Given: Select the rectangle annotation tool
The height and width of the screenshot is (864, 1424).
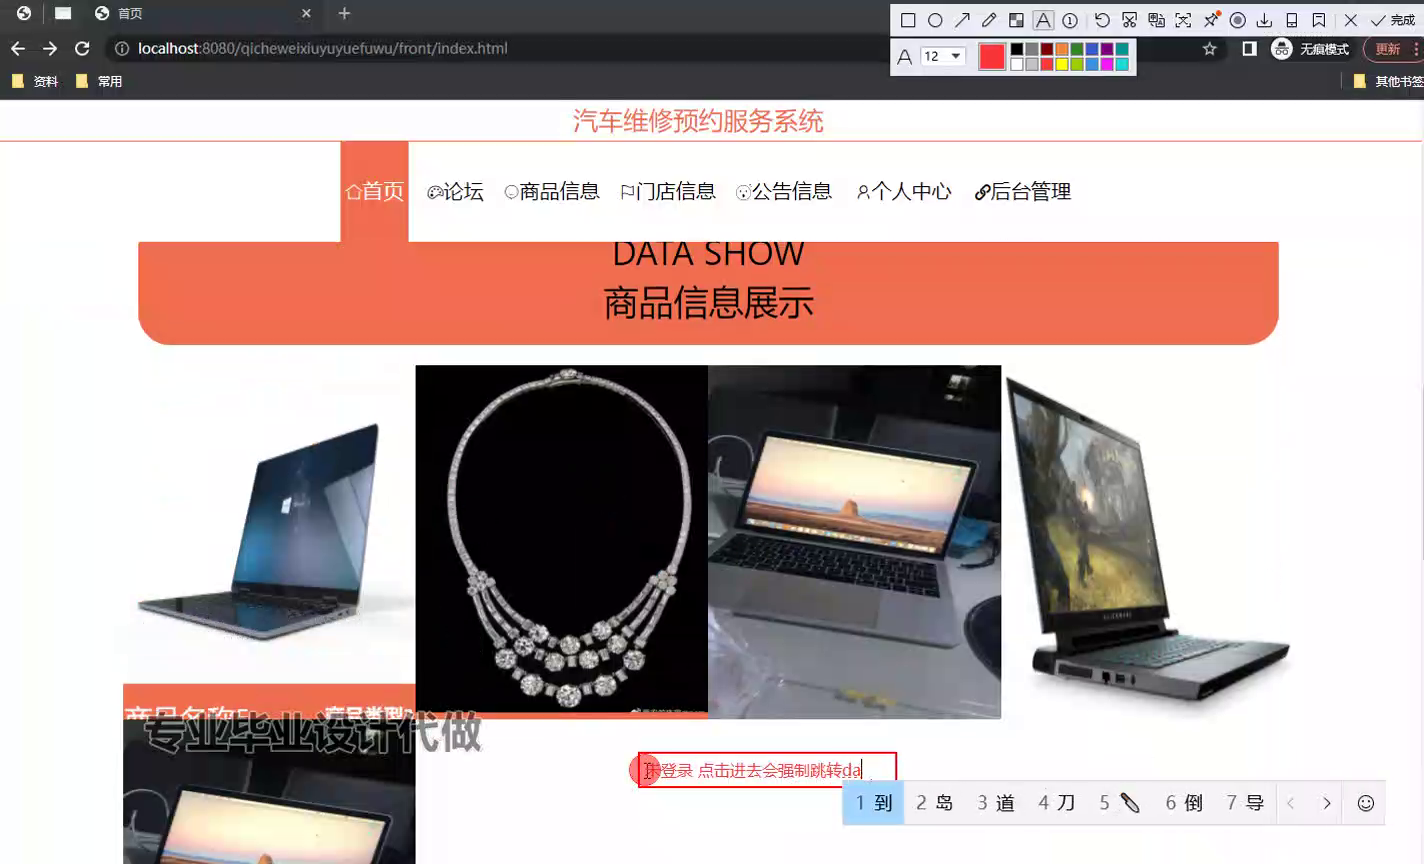Looking at the screenshot, I should pos(908,20).
